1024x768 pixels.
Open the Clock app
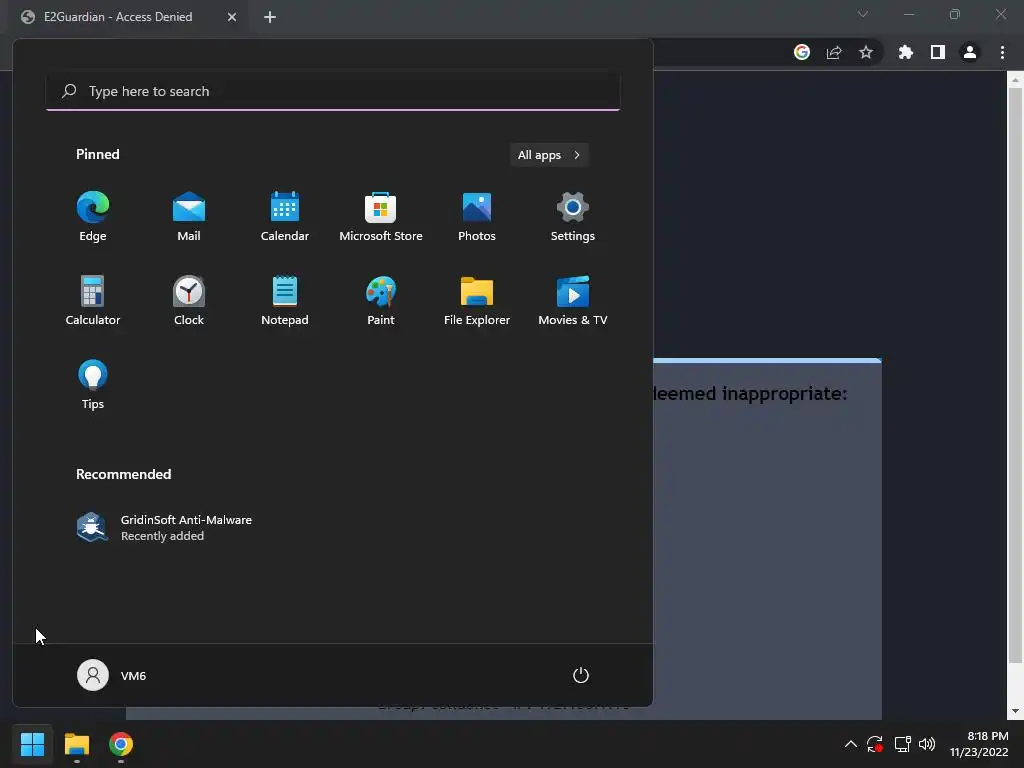click(x=189, y=300)
